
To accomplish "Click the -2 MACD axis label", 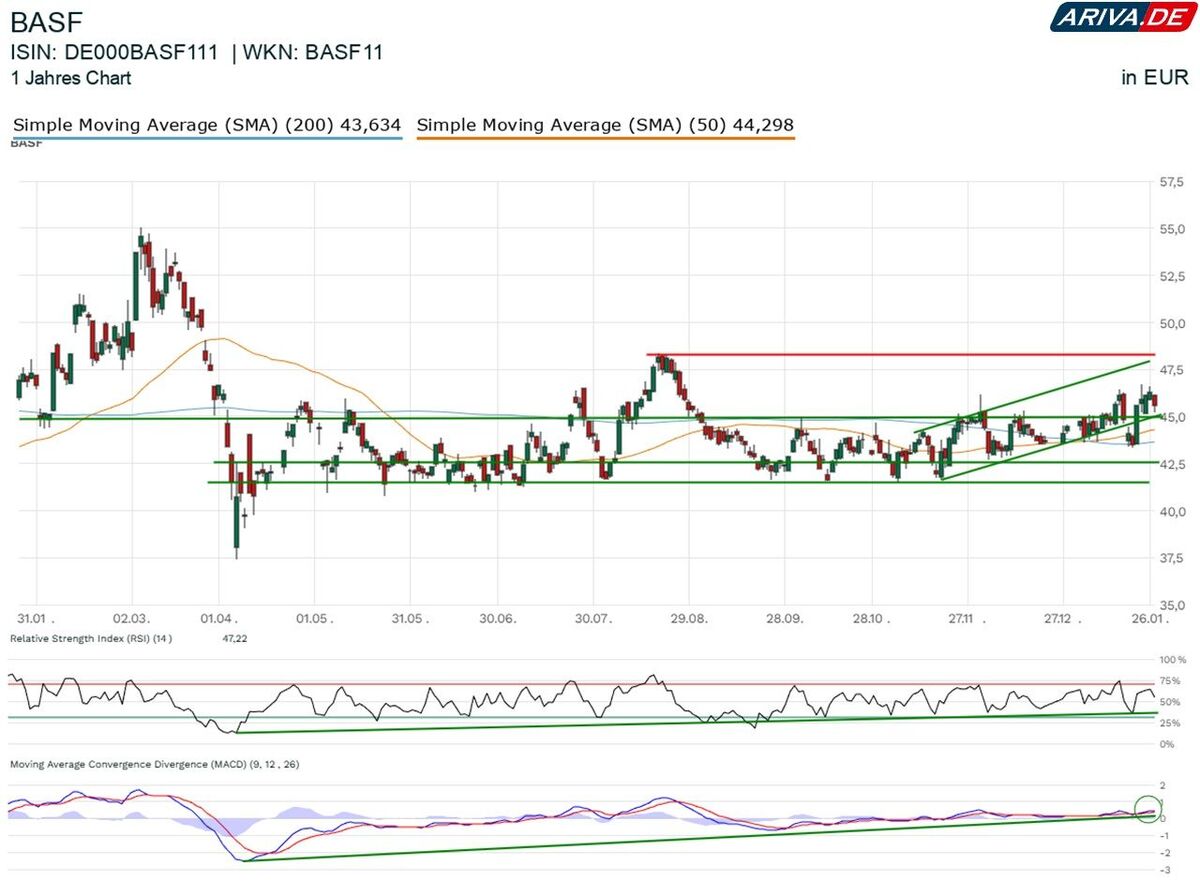I will pos(1165,853).
